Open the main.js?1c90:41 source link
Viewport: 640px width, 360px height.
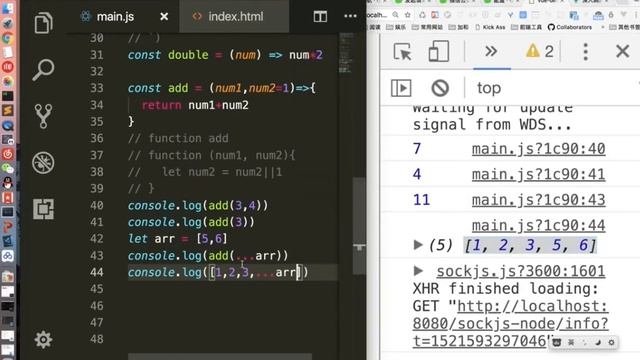click(x=538, y=175)
